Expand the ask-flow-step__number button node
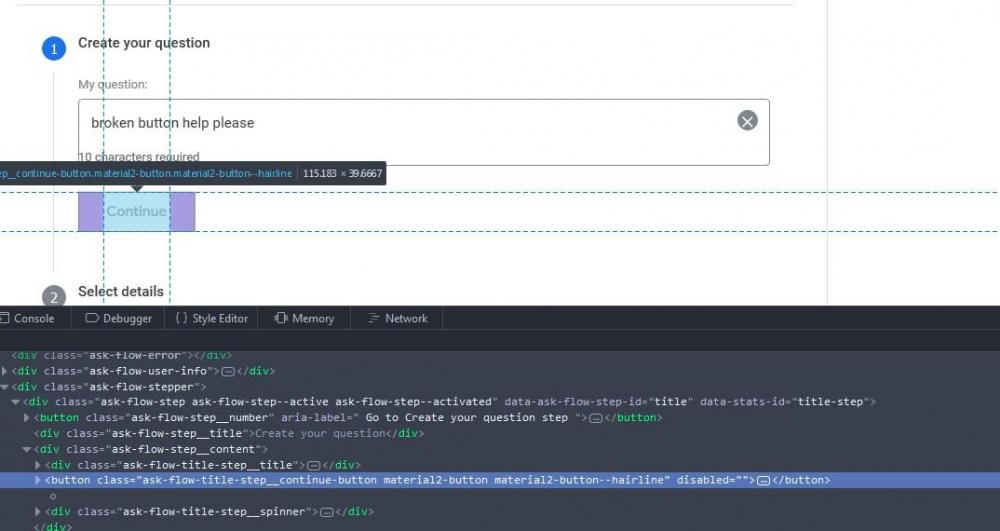 point(27,418)
